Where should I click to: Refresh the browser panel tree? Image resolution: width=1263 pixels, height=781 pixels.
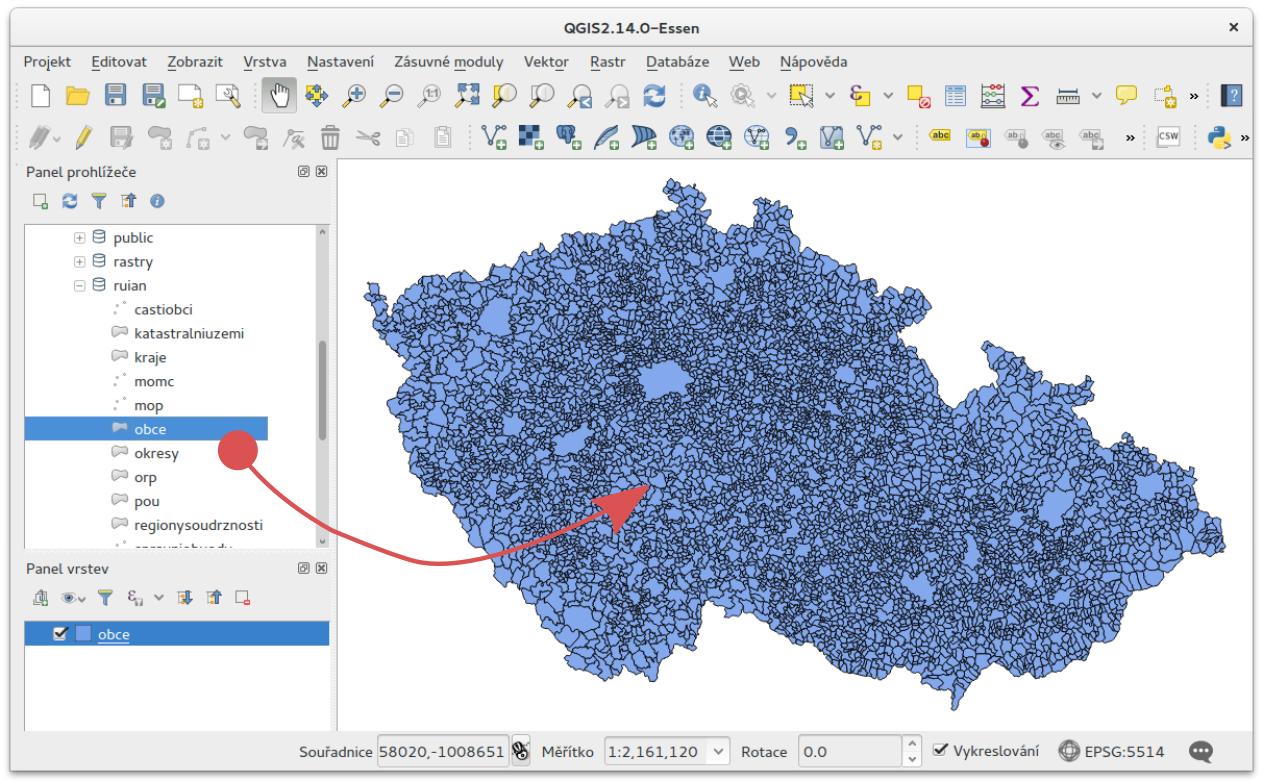pos(69,201)
